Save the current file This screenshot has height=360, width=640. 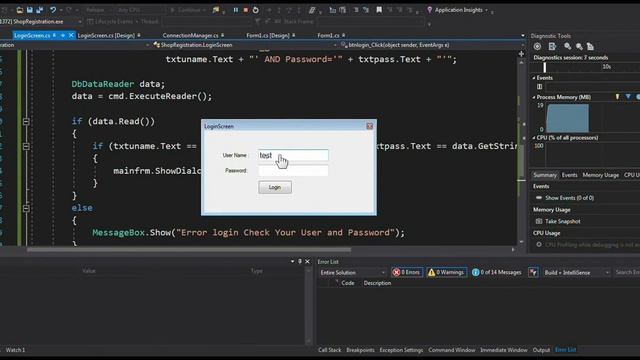point(30,10)
